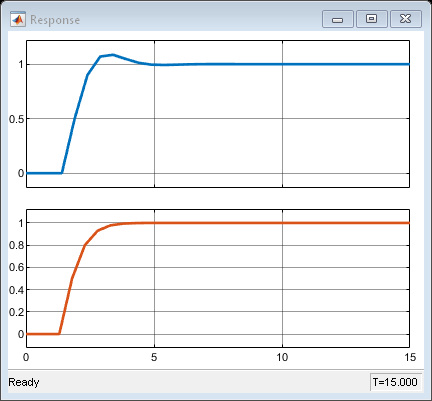Click inside the bottom plot axes area

pyautogui.click(x=218, y=278)
